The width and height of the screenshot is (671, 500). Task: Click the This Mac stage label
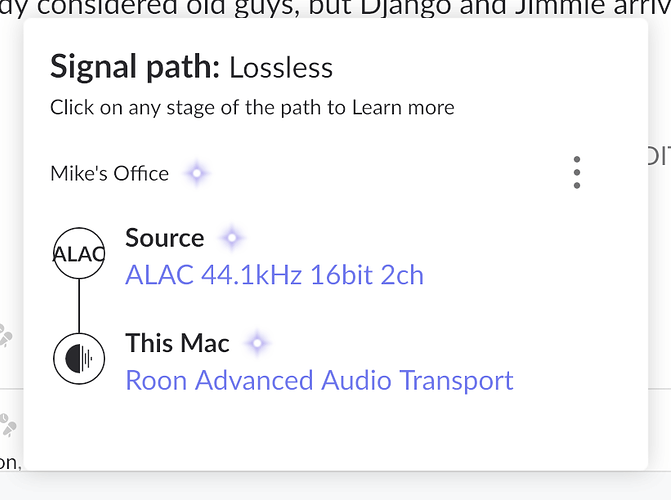pos(178,343)
